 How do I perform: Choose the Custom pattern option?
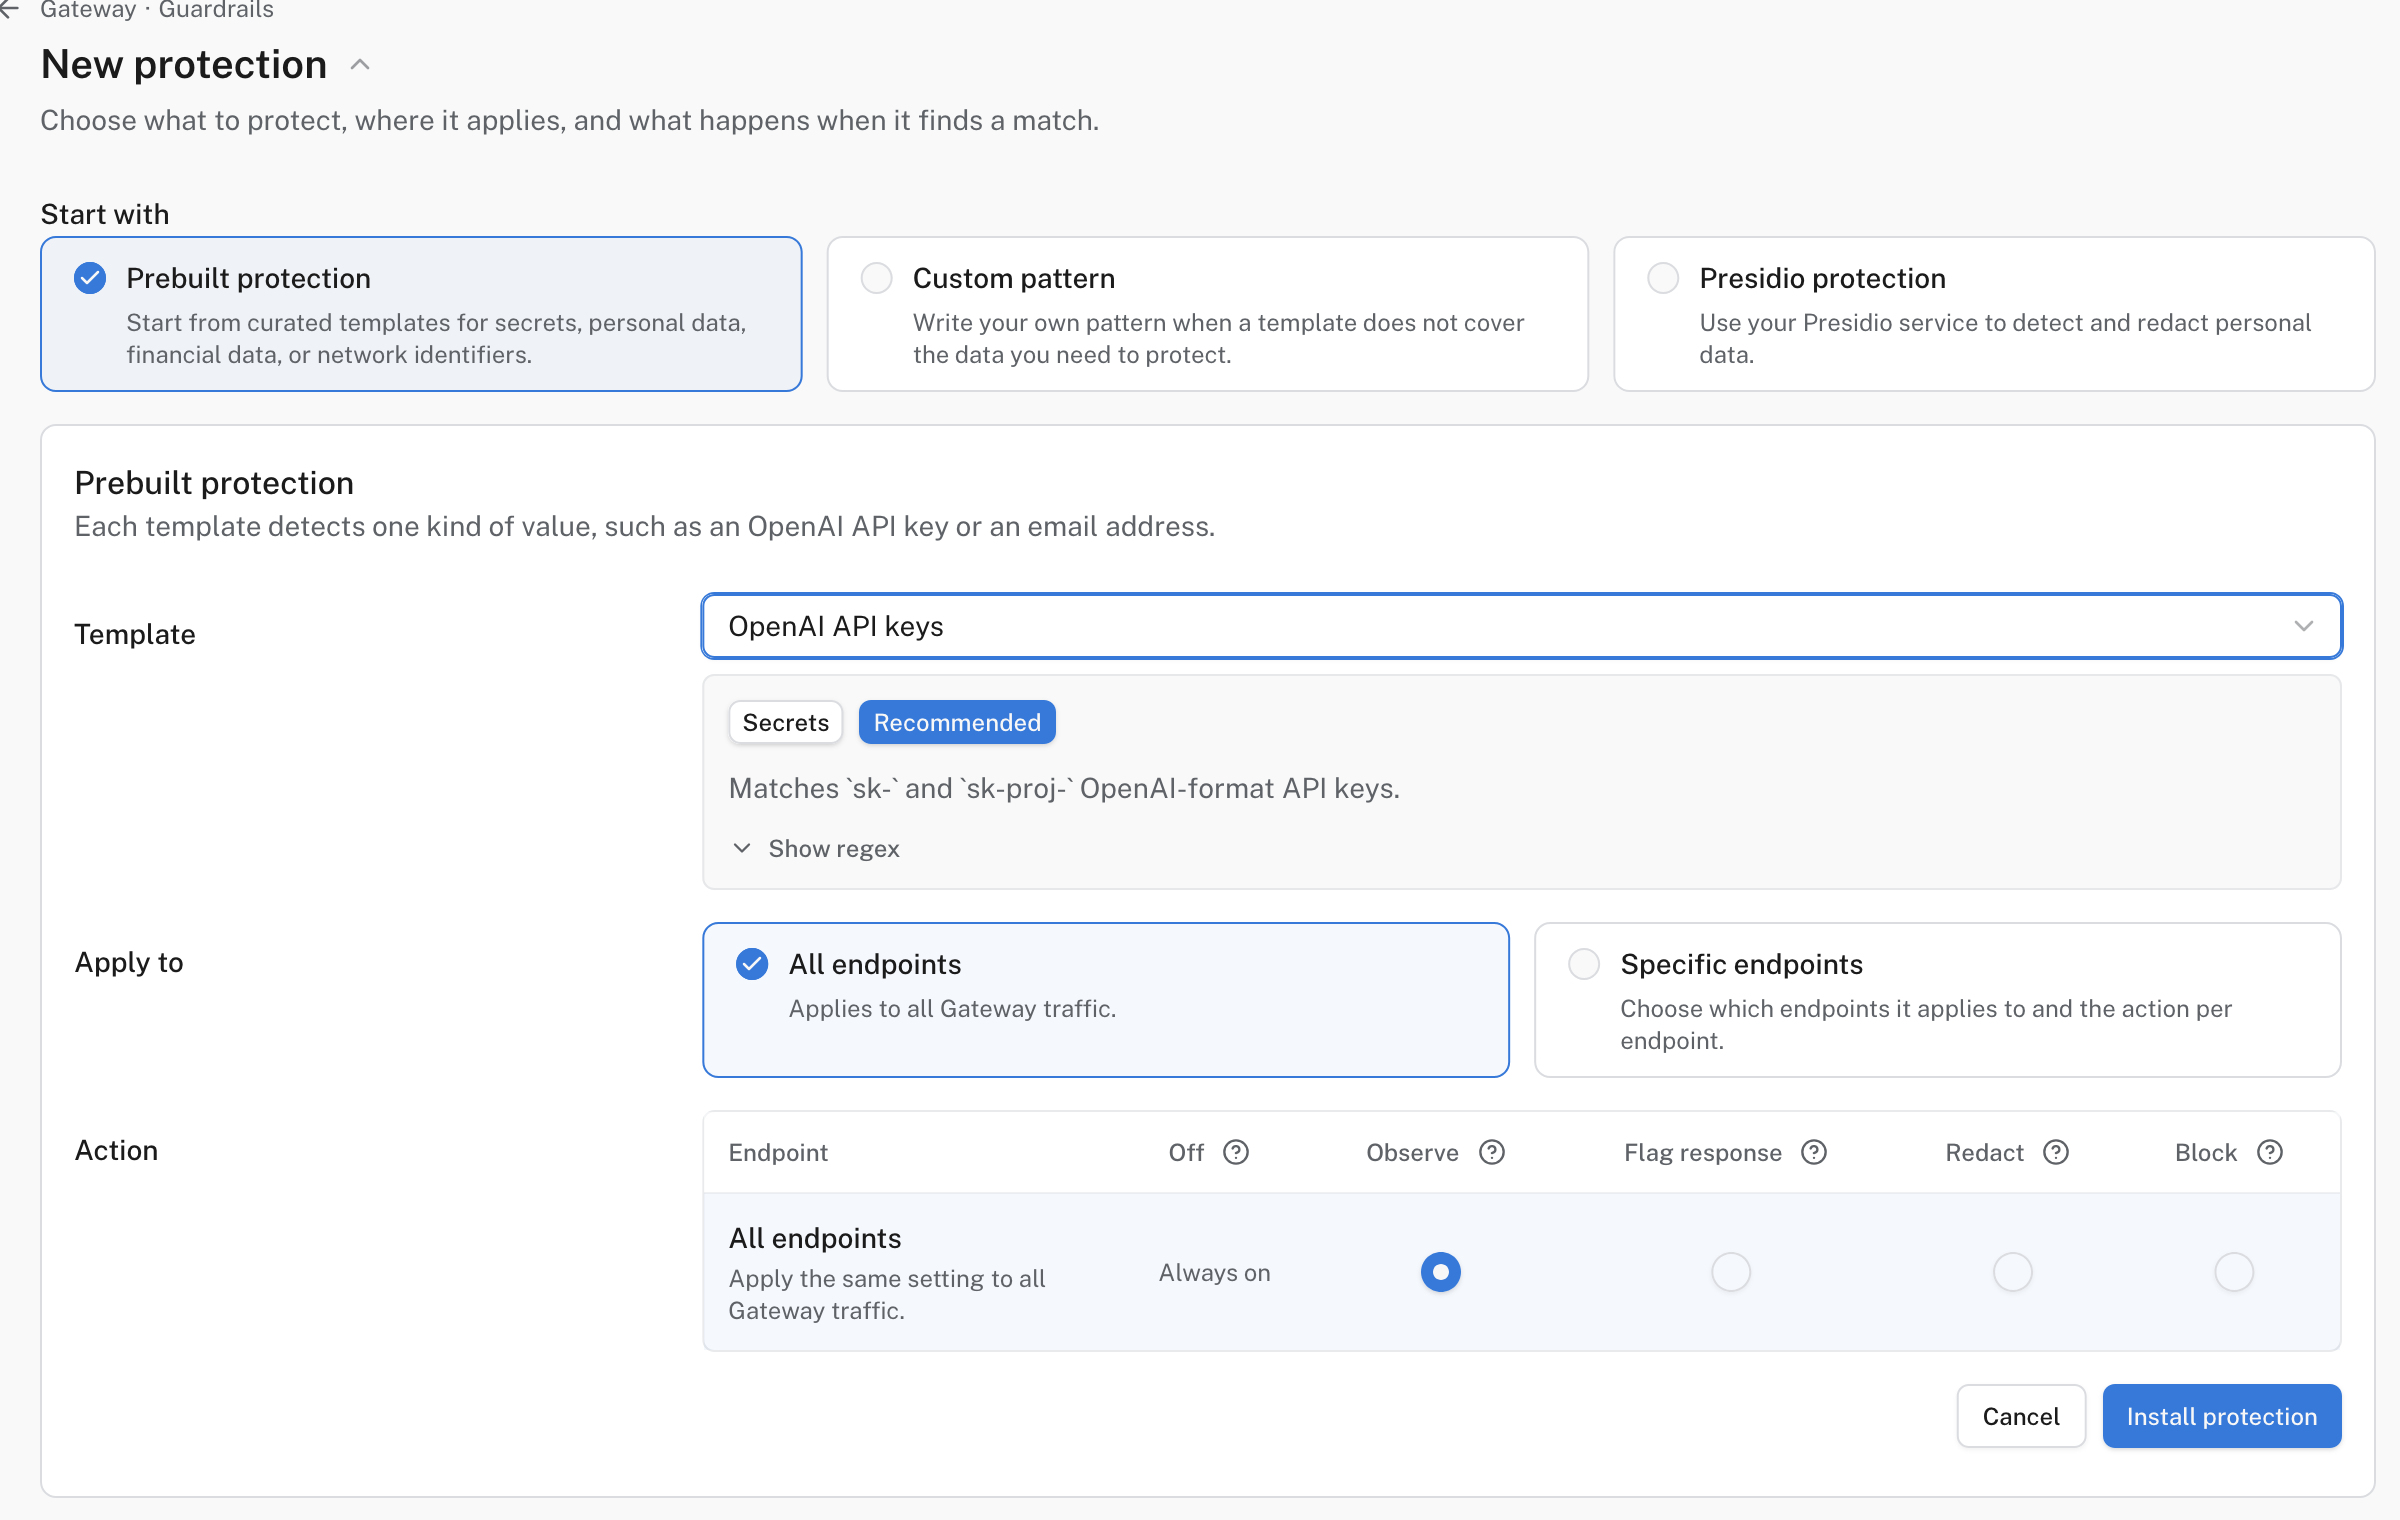(x=1207, y=314)
